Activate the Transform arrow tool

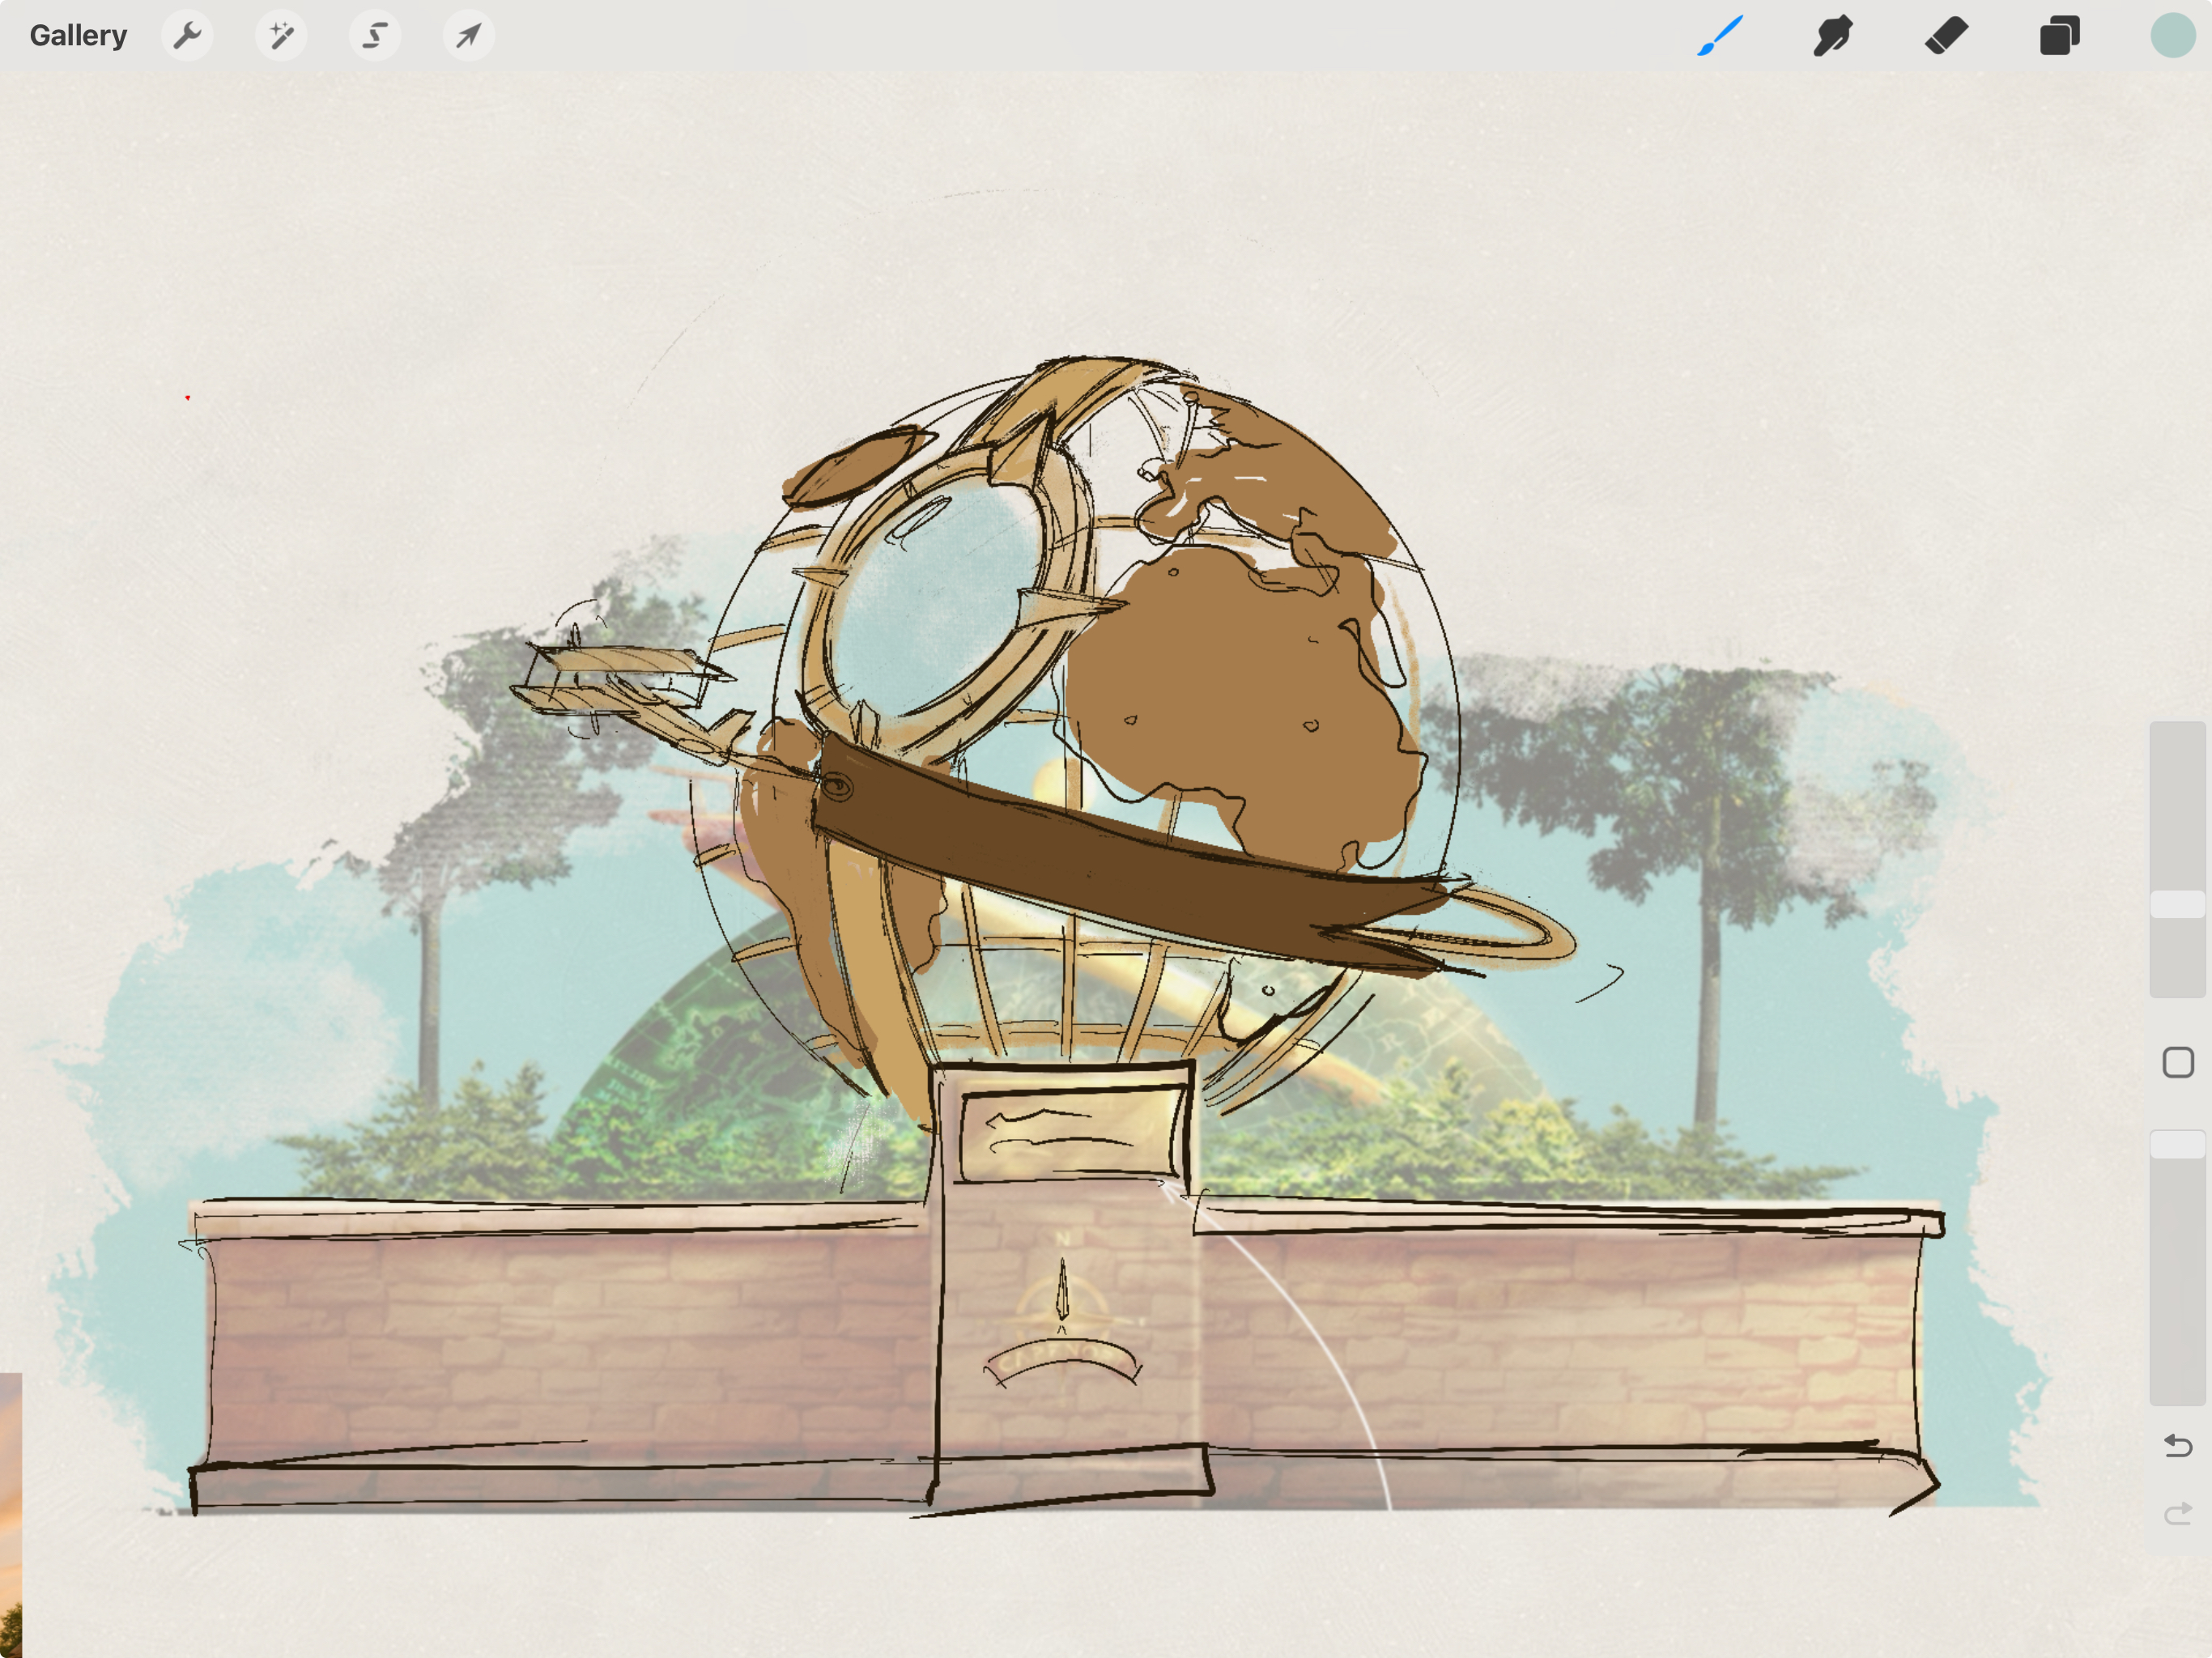468,36
